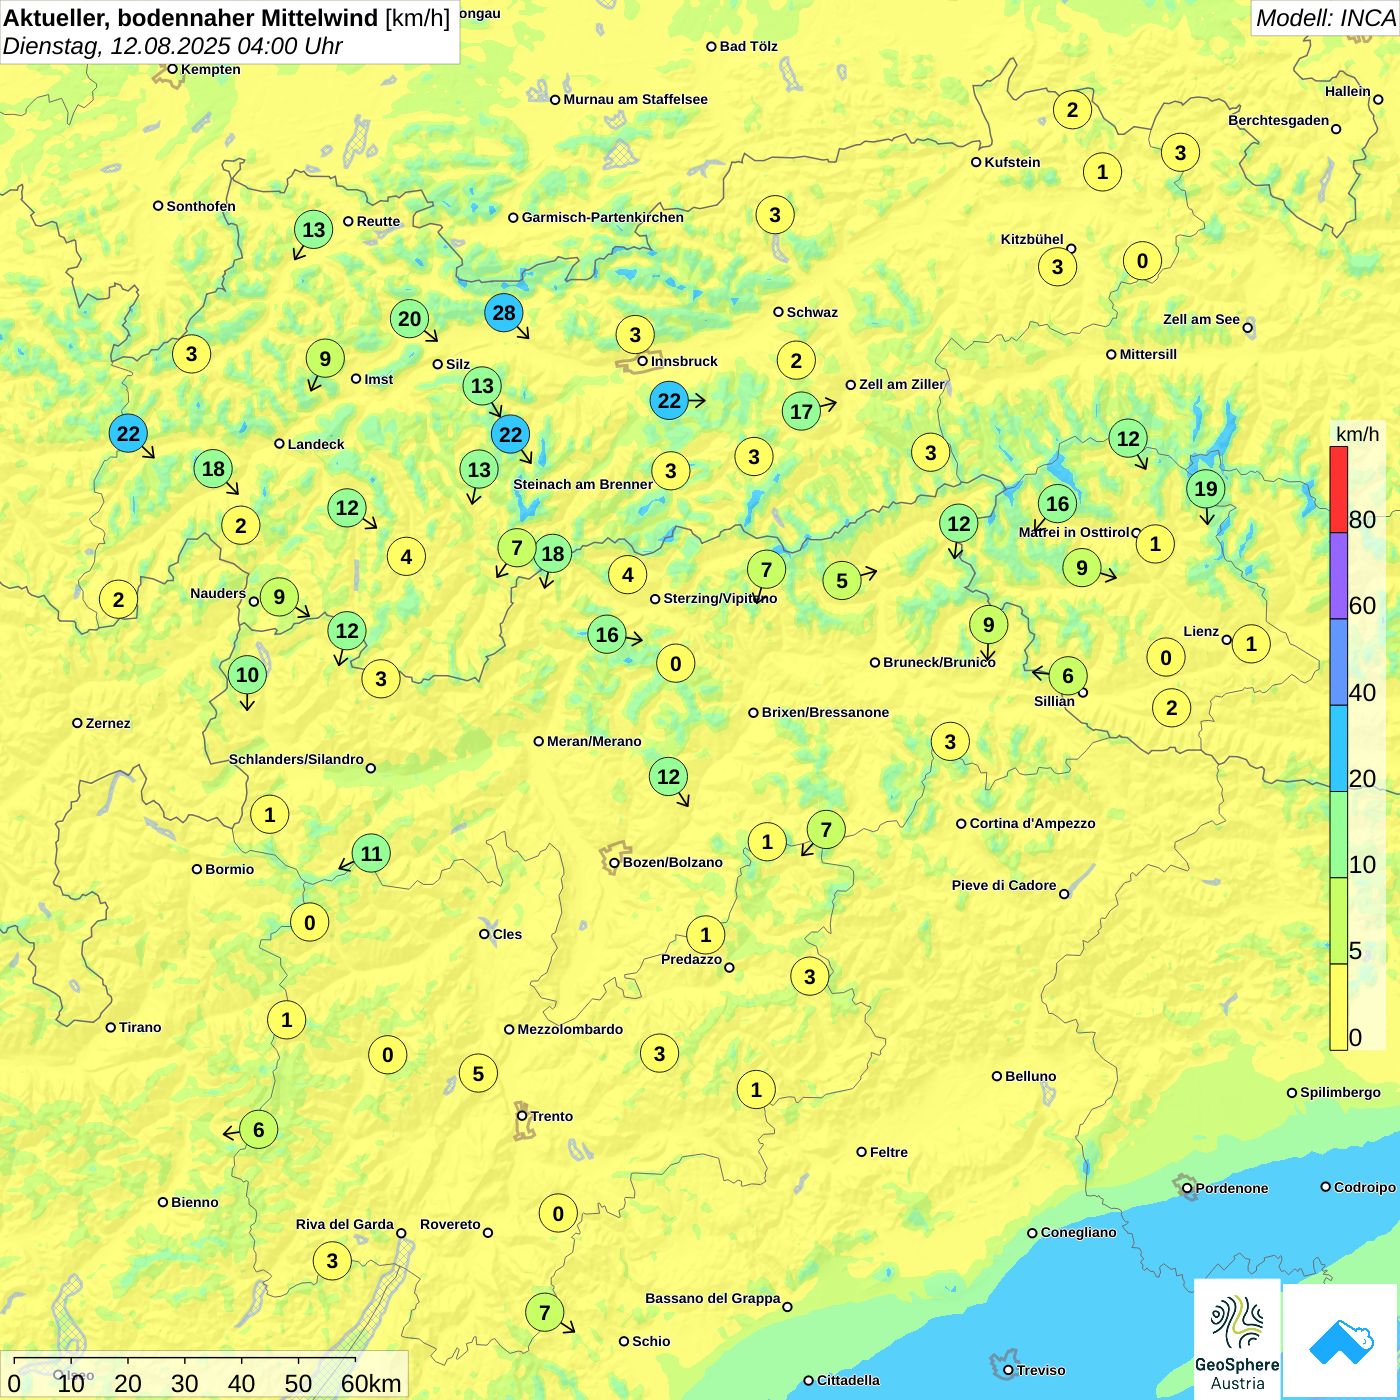The width and height of the screenshot is (1400, 1400).
Task: Click the Lienz town label
Action: click(1201, 631)
